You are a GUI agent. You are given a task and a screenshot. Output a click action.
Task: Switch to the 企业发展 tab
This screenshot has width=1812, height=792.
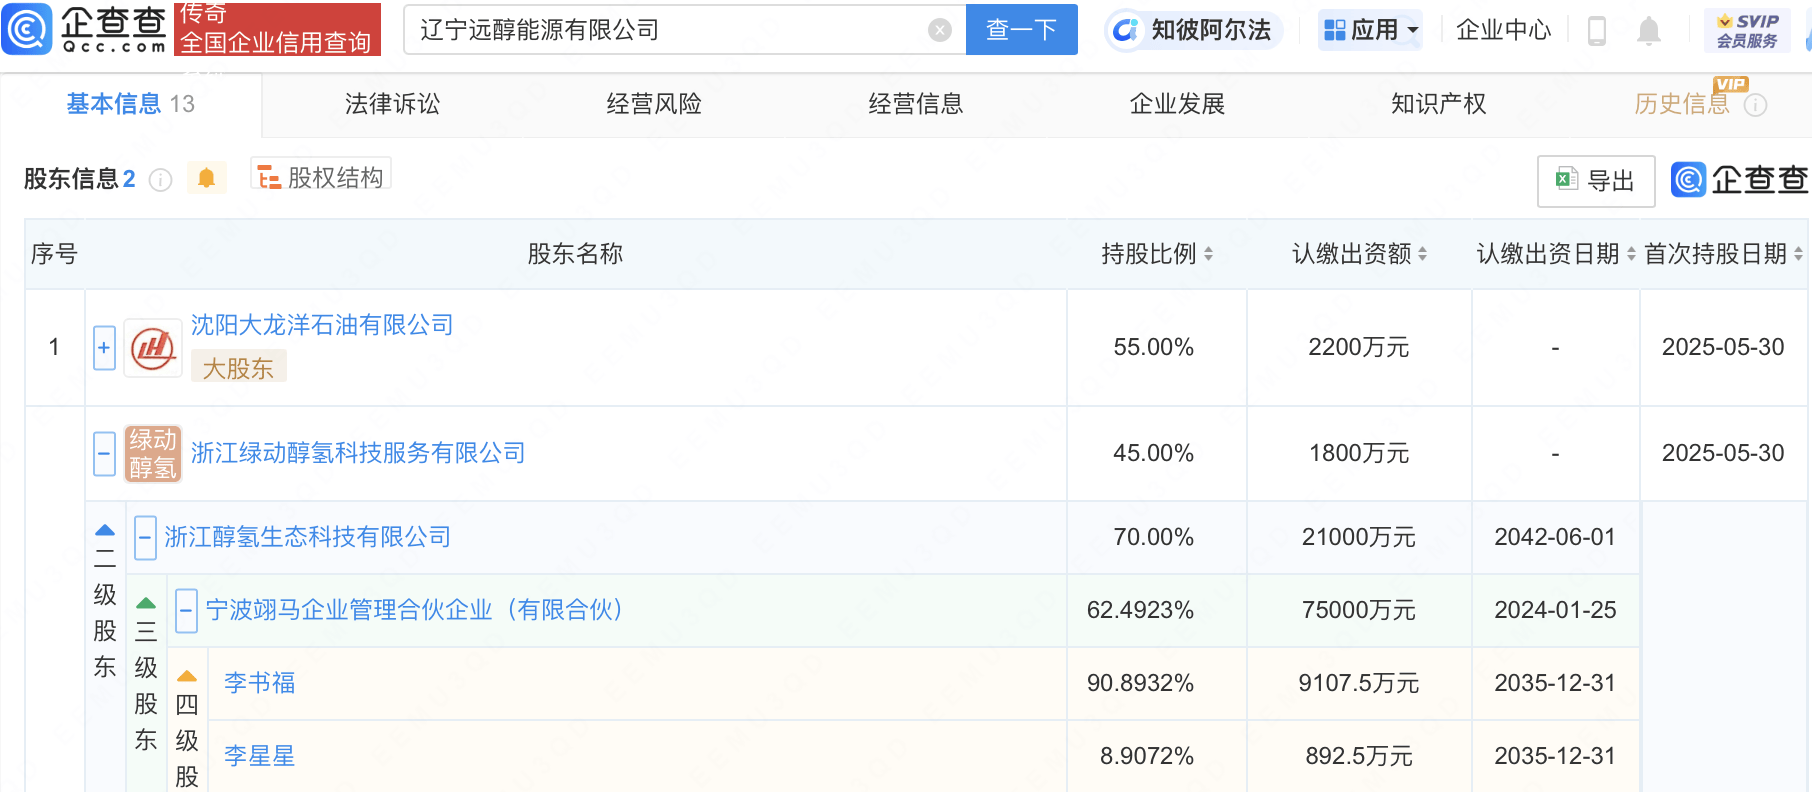pyautogui.click(x=1177, y=104)
